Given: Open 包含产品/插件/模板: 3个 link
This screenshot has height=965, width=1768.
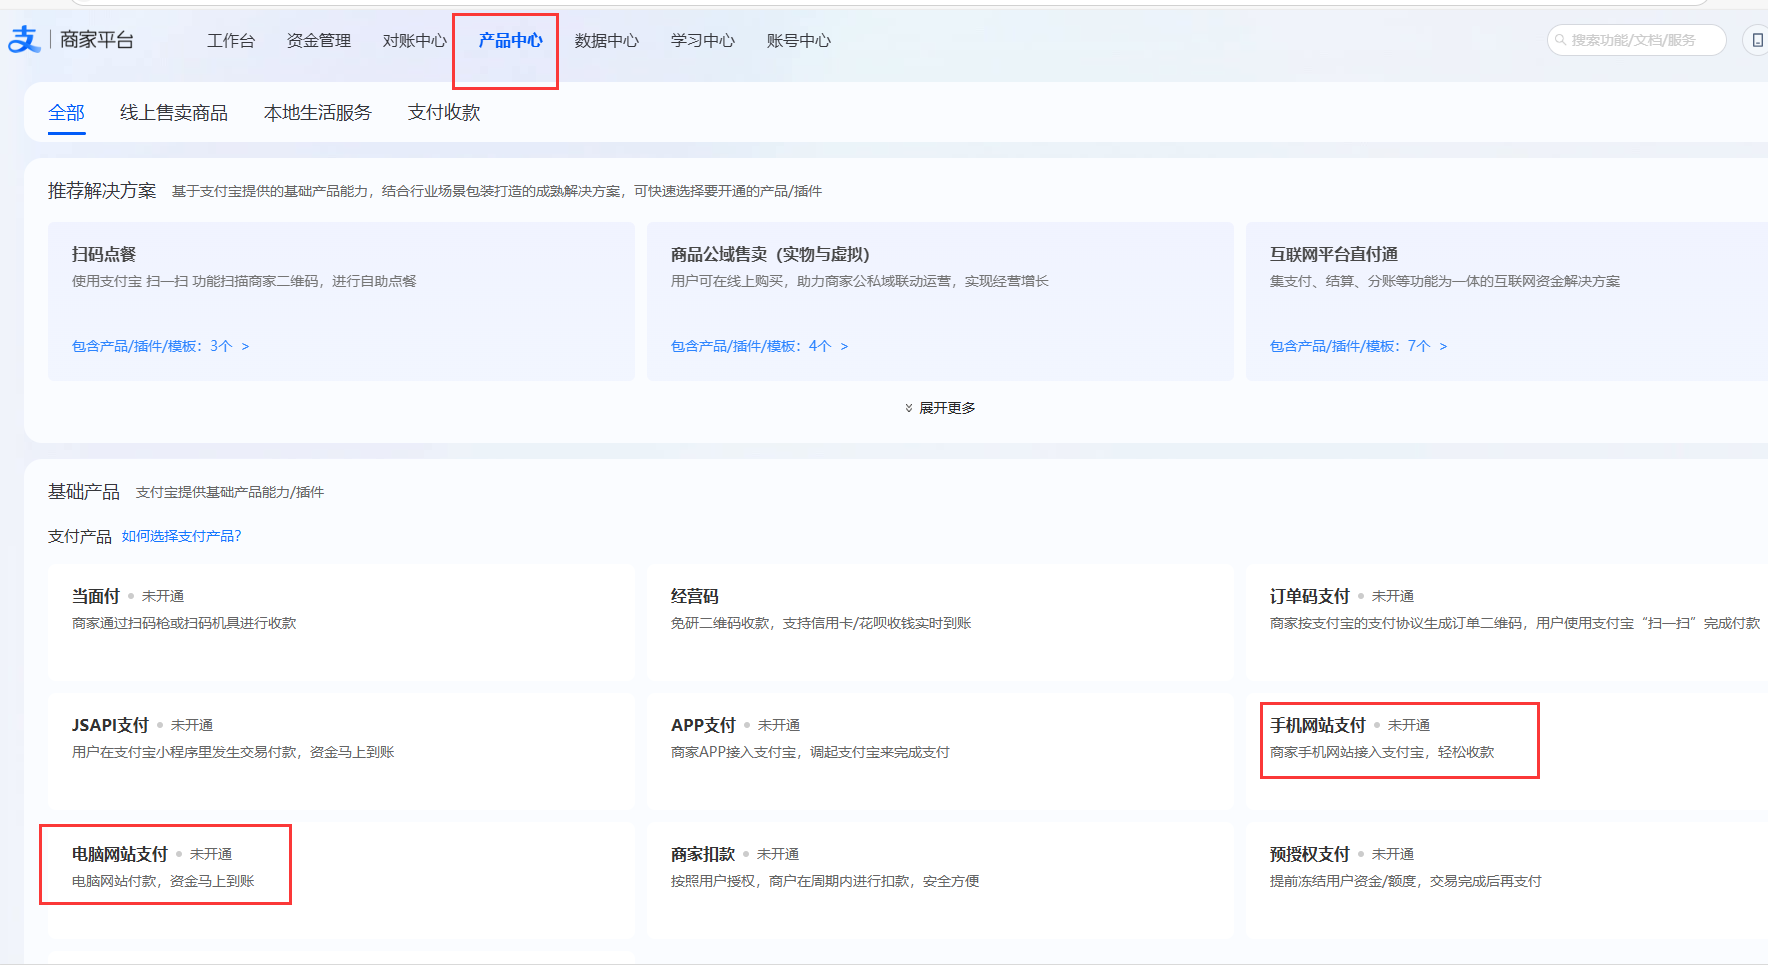Looking at the screenshot, I should (x=161, y=346).
